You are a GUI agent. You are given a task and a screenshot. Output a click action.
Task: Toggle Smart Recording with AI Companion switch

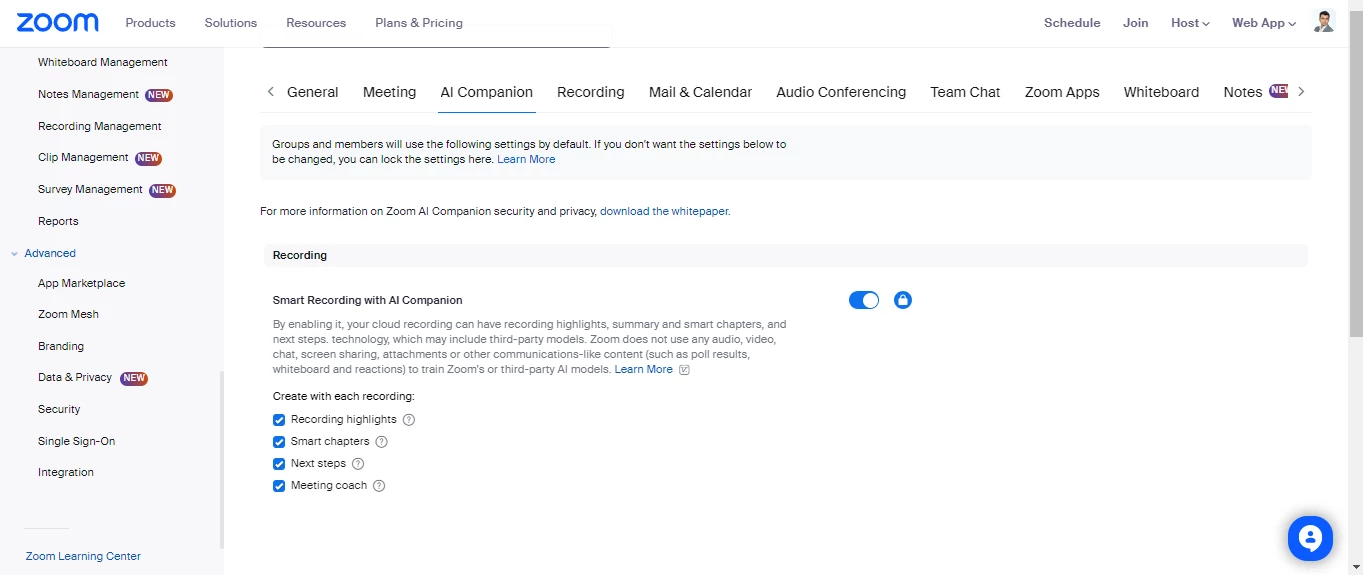pyautogui.click(x=864, y=300)
